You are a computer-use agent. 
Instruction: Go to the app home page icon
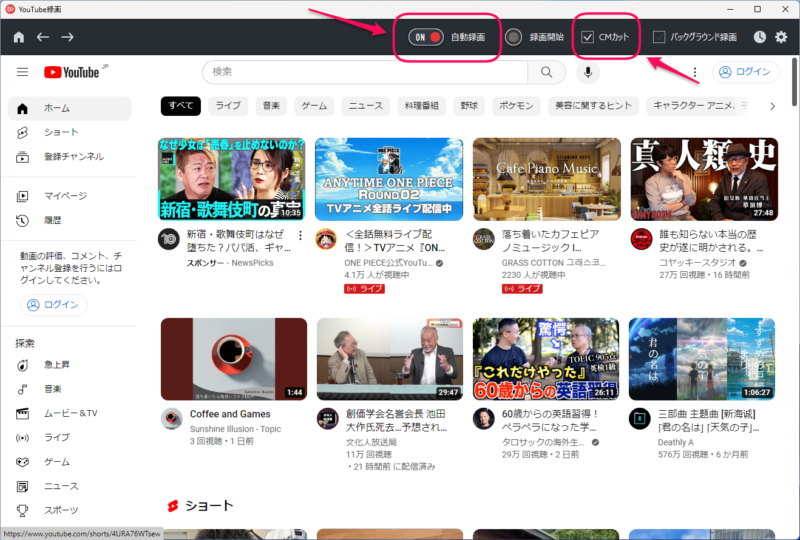19,37
